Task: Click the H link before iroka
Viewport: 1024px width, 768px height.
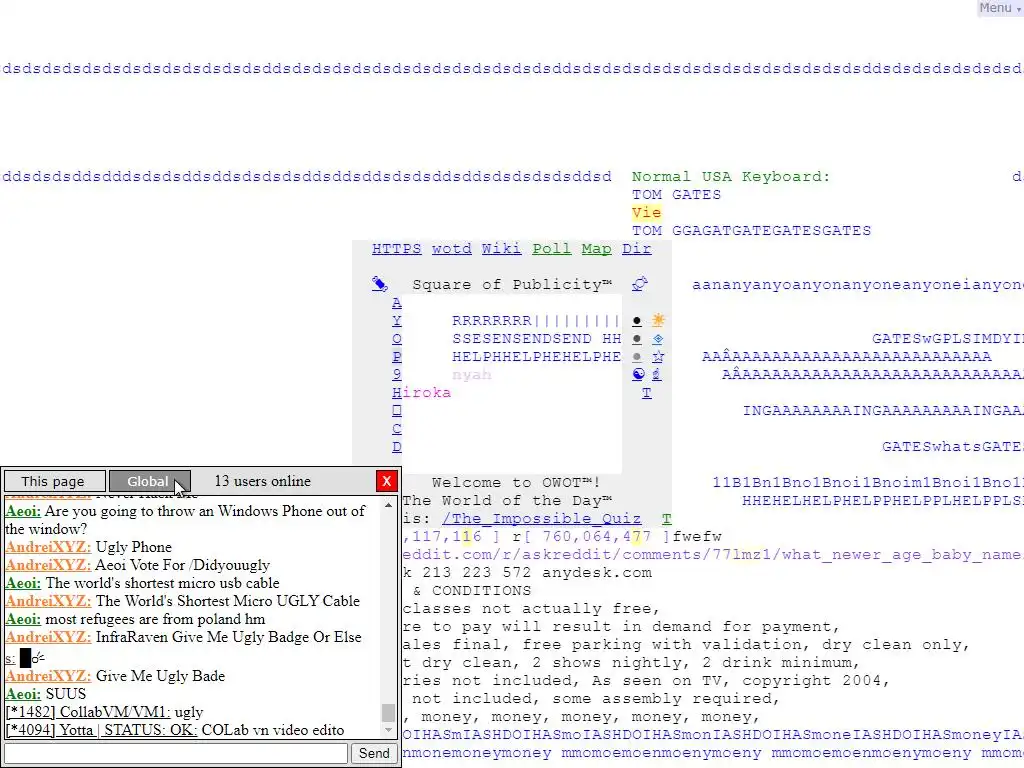Action: (x=396, y=392)
